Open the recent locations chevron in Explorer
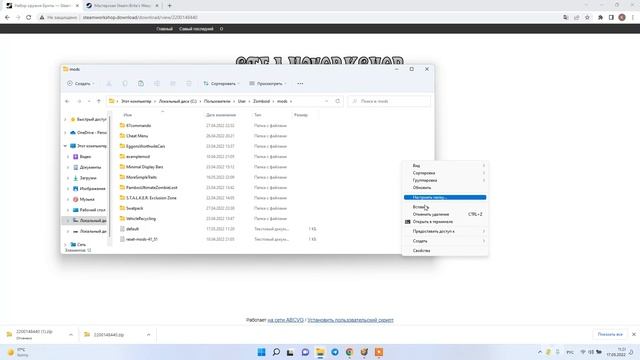The image size is (640, 360). click(x=89, y=101)
